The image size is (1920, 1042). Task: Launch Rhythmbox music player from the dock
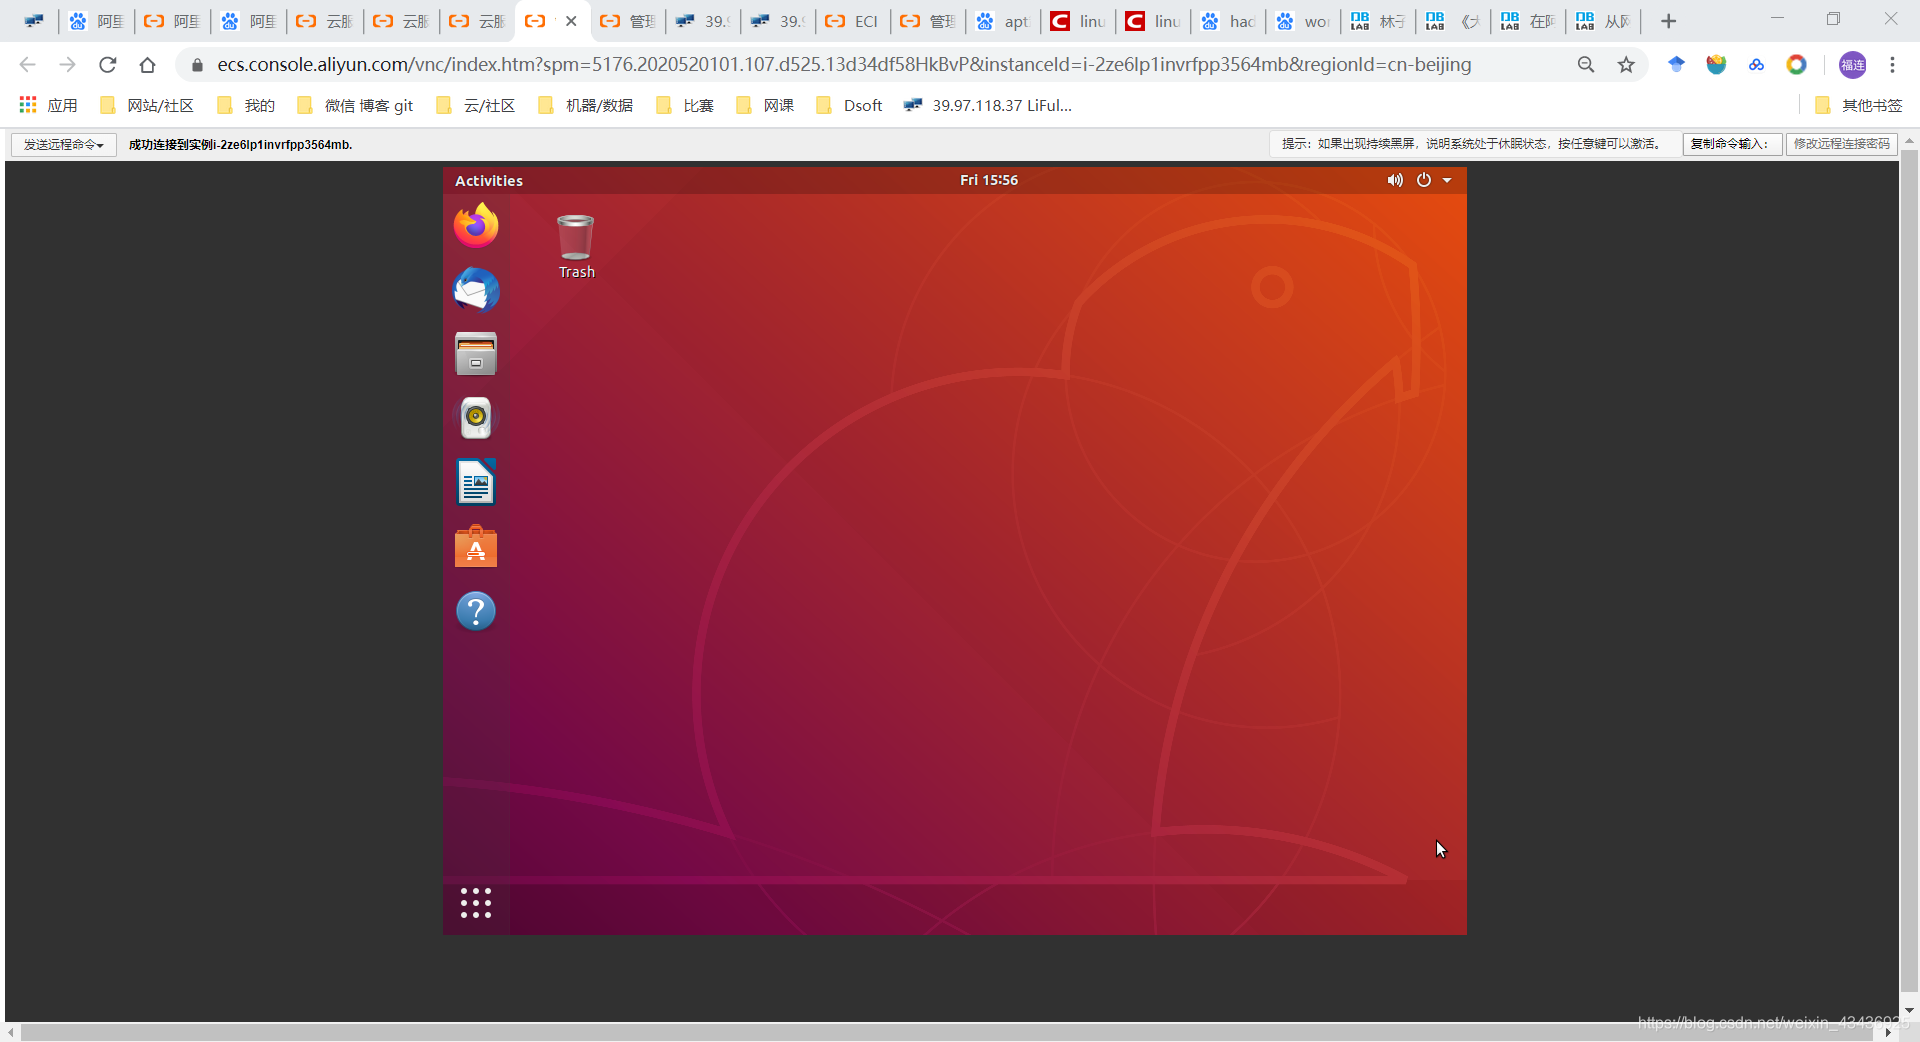(x=475, y=418)
